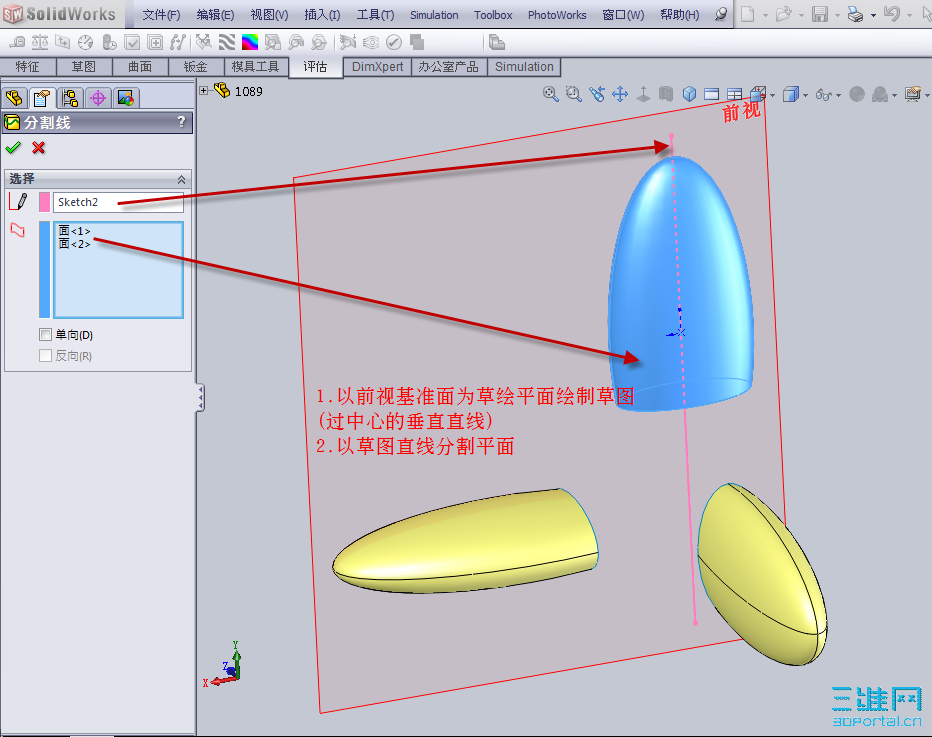Open the Save dropdown arrow
932x737 pixels.
pos(837,15)
